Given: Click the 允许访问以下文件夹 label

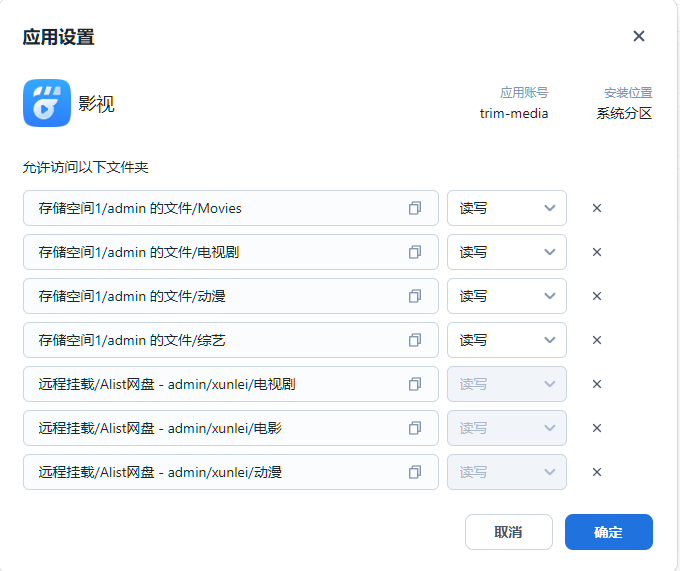Looking at the screenshot, I should click(x=85, y=167).
